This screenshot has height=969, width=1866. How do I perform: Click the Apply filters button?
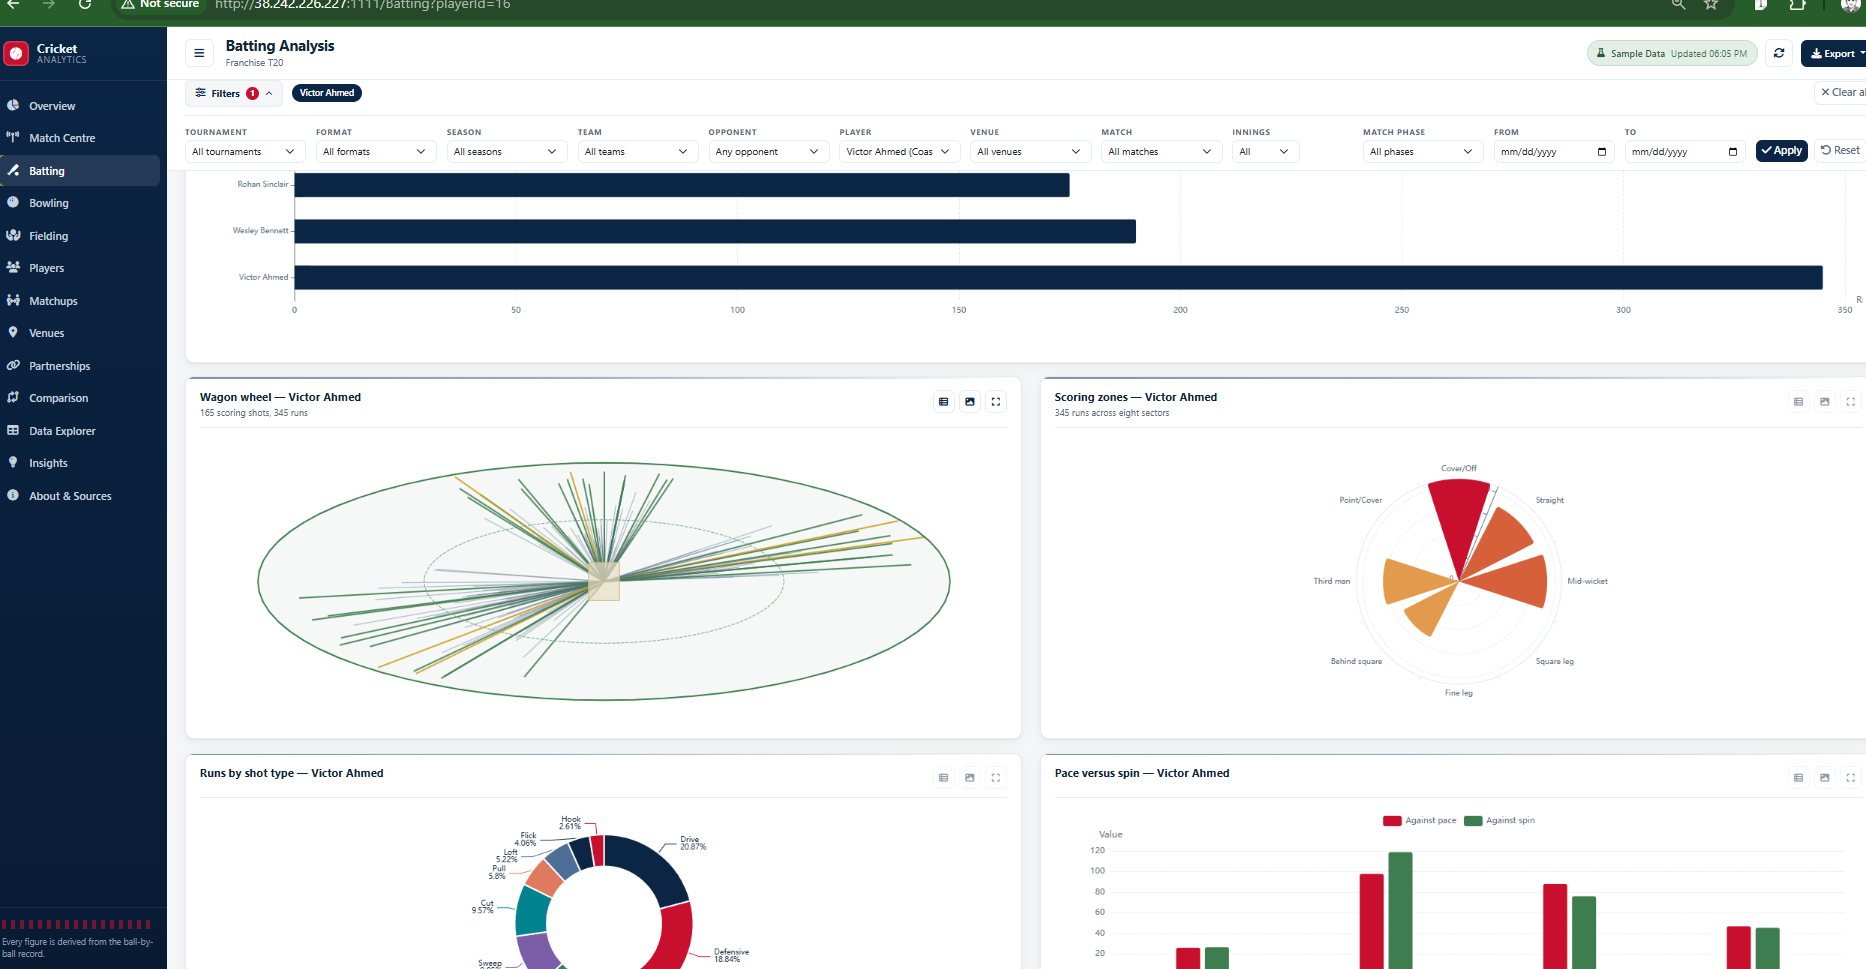click(1781, 151)
